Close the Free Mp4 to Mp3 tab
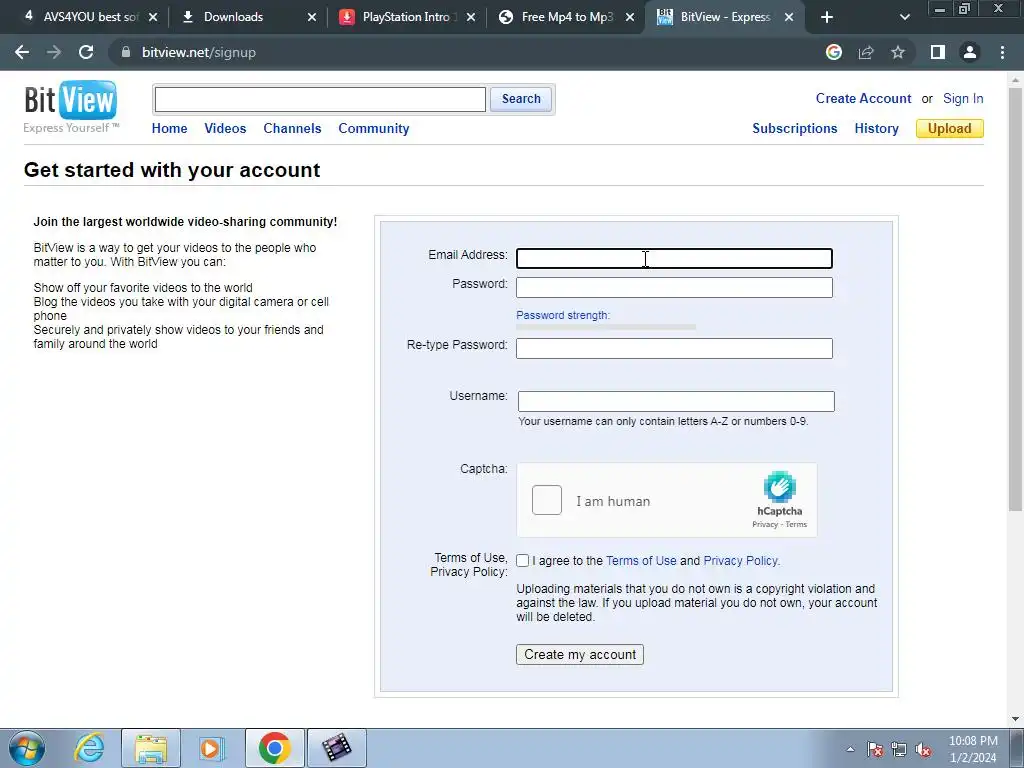 click(630, 17)
